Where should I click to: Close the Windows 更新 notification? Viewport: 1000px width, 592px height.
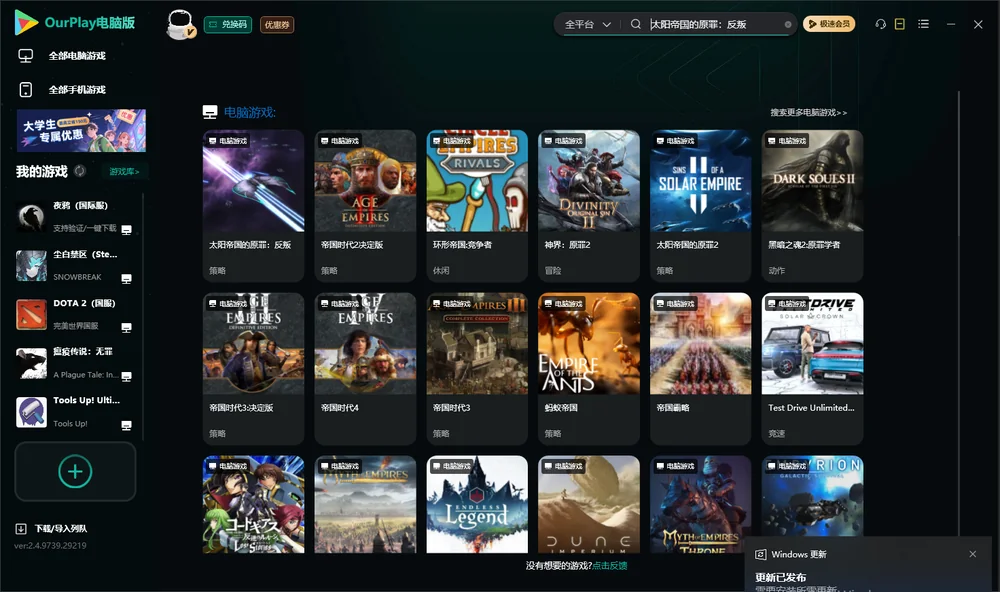[x=973, y=554]
